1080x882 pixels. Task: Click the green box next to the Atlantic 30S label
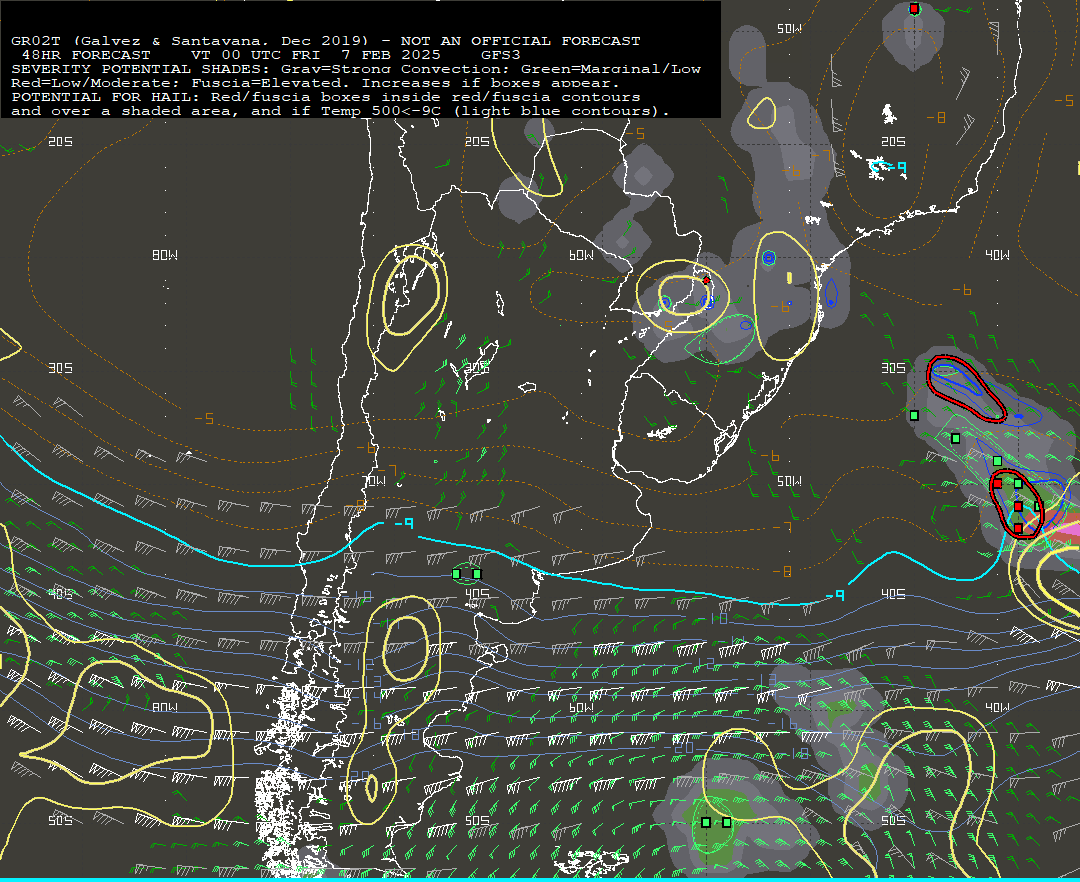914,415
